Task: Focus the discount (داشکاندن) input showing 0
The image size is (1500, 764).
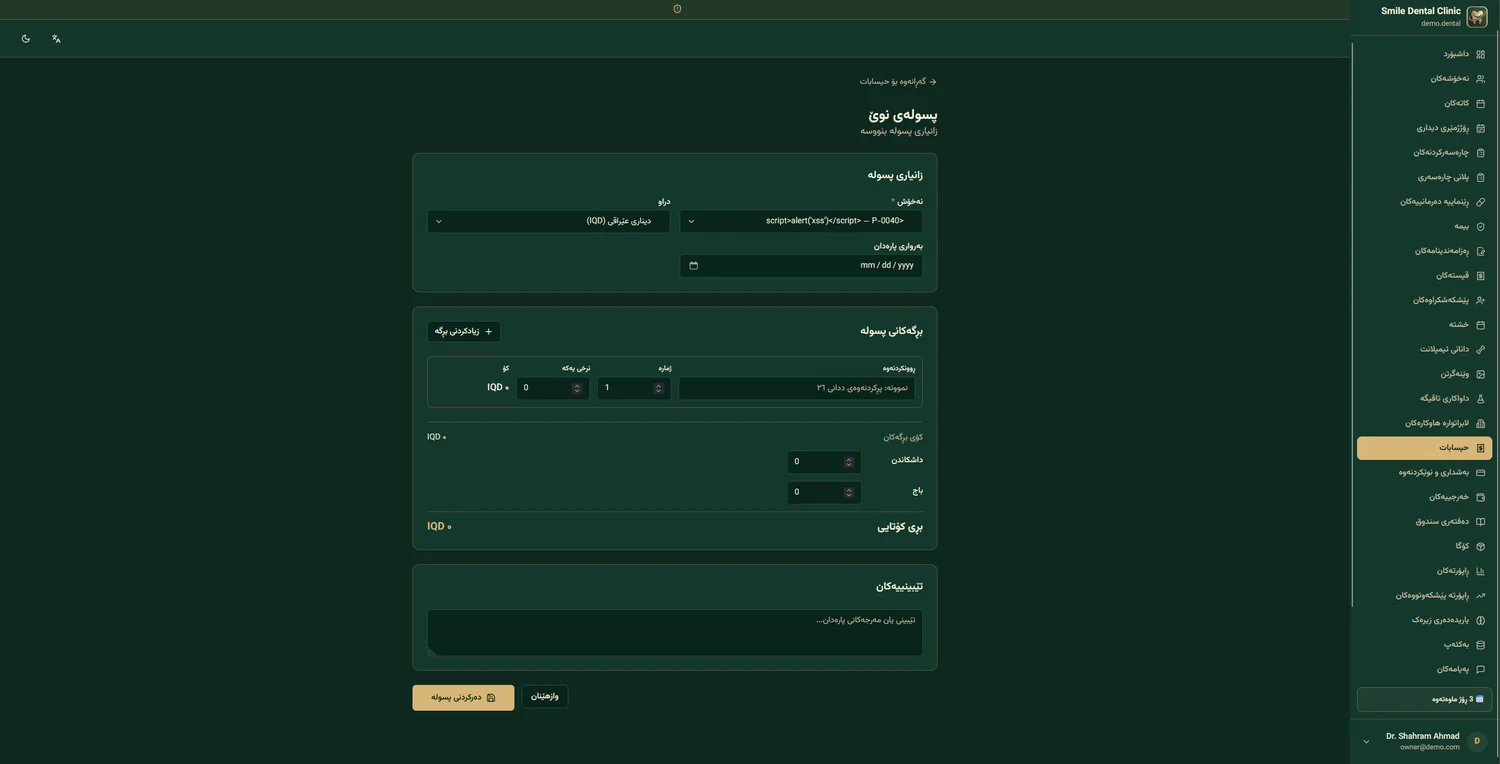Action: click(824, 462)
